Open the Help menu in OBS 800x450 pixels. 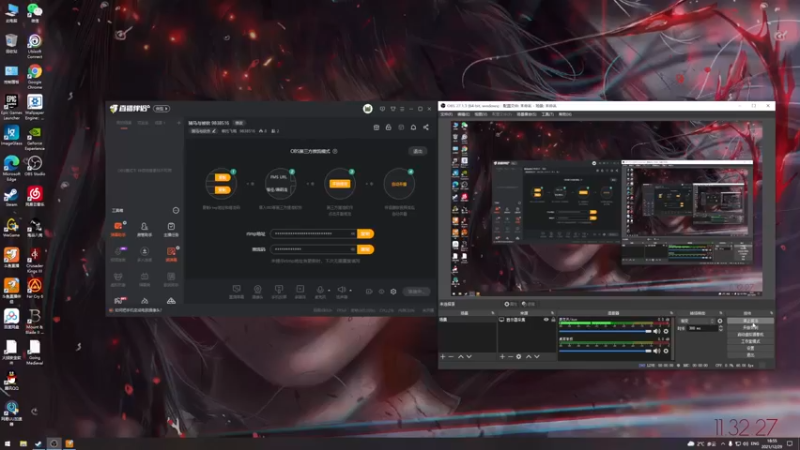coord(565,114)
